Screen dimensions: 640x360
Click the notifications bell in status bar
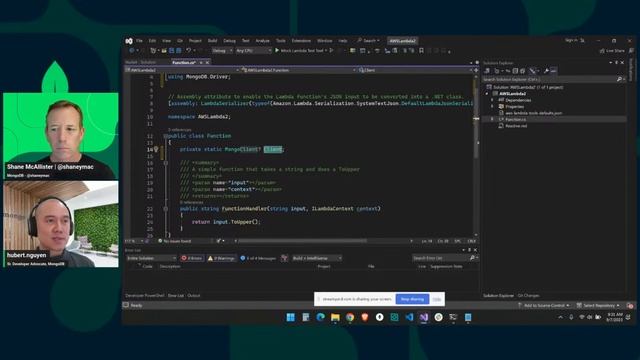tap(630, 305)
